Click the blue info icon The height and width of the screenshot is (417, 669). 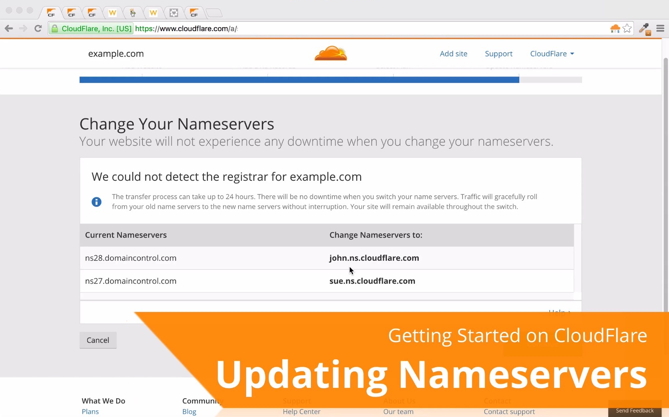coord(97,202)
